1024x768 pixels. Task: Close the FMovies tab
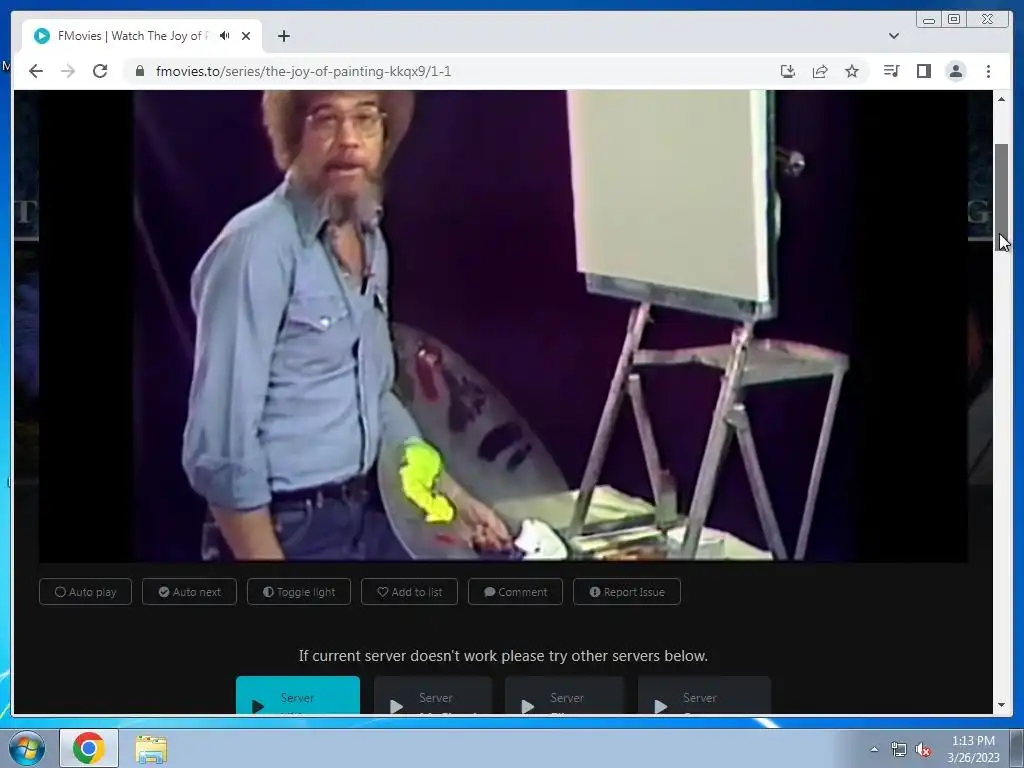246,36
